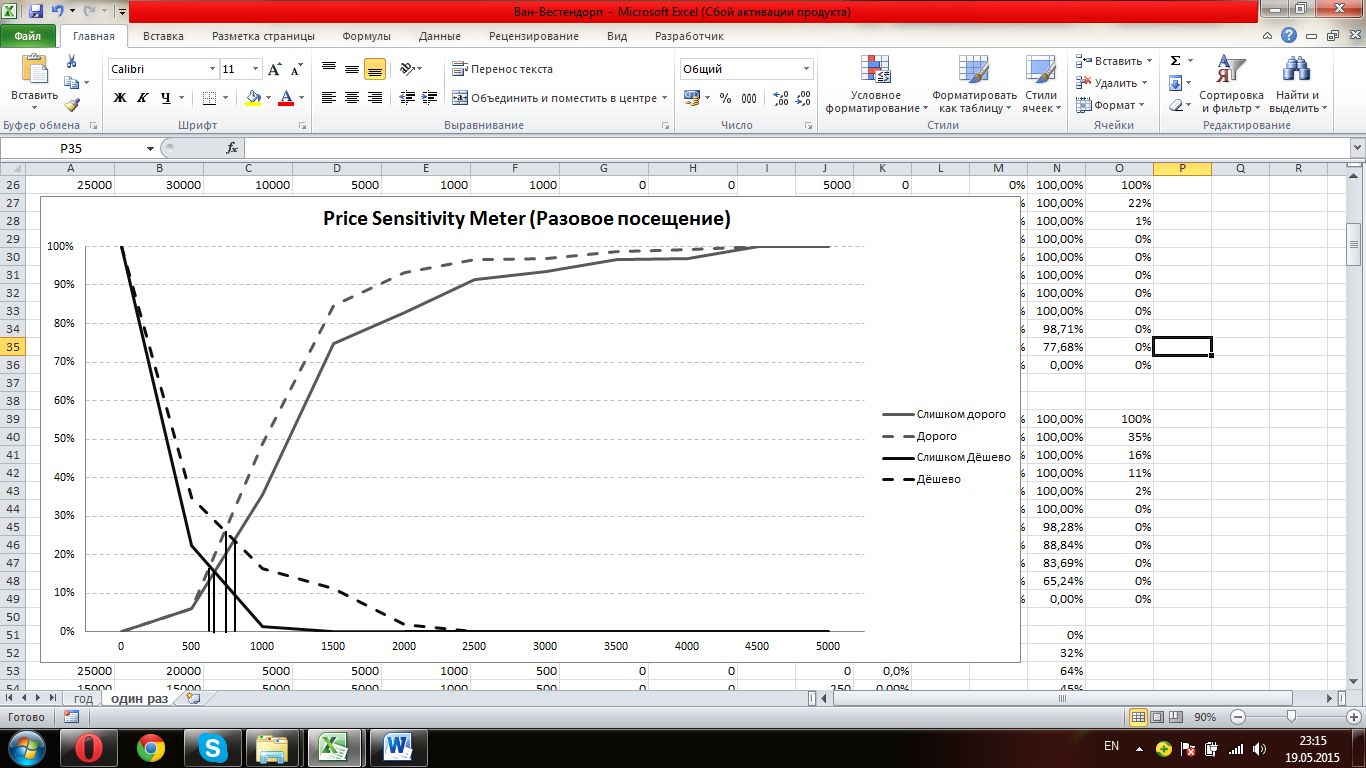1366x768 pixels.
Task: Switch to the Данные tab
Action: pyautogui.click(x=440, y=36)
